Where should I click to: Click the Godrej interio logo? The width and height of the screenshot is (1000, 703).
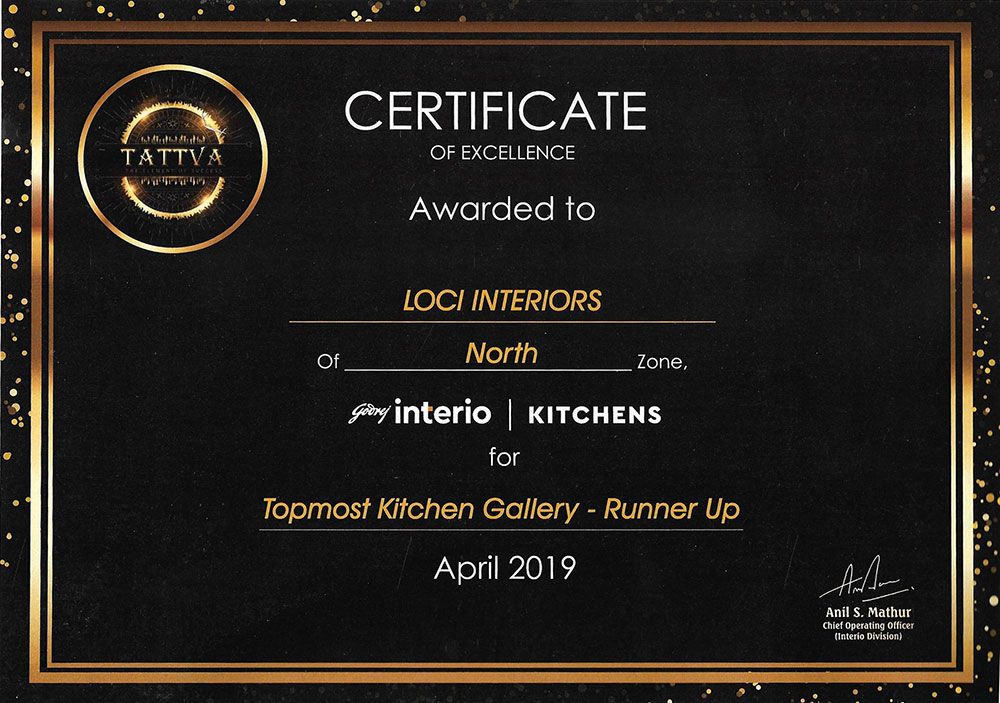420,413
